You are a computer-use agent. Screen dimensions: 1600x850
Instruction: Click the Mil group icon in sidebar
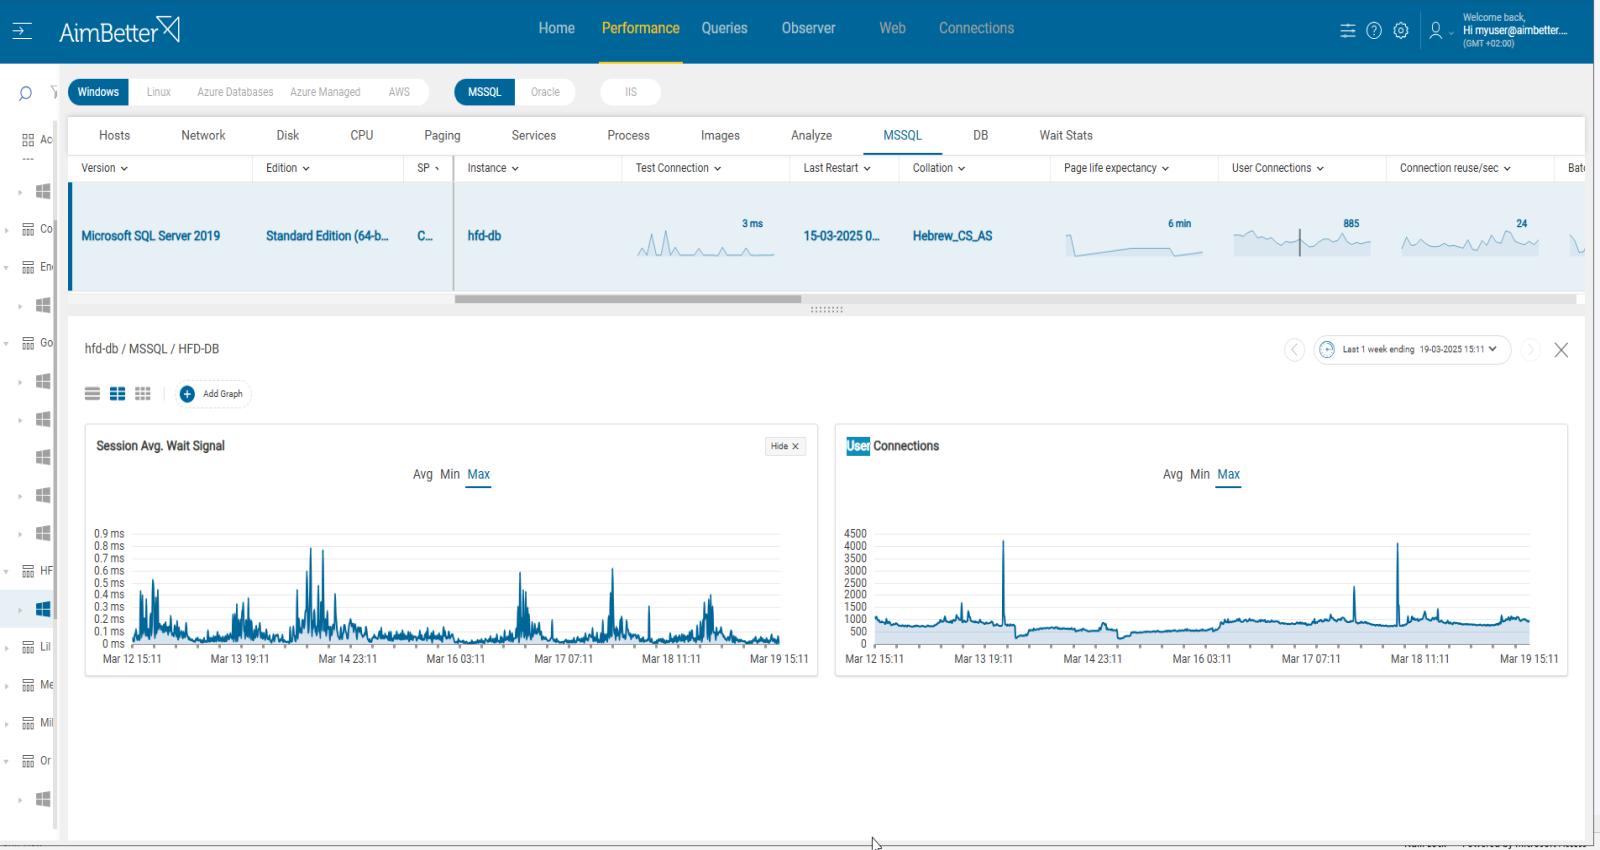(x=28, y=724)
